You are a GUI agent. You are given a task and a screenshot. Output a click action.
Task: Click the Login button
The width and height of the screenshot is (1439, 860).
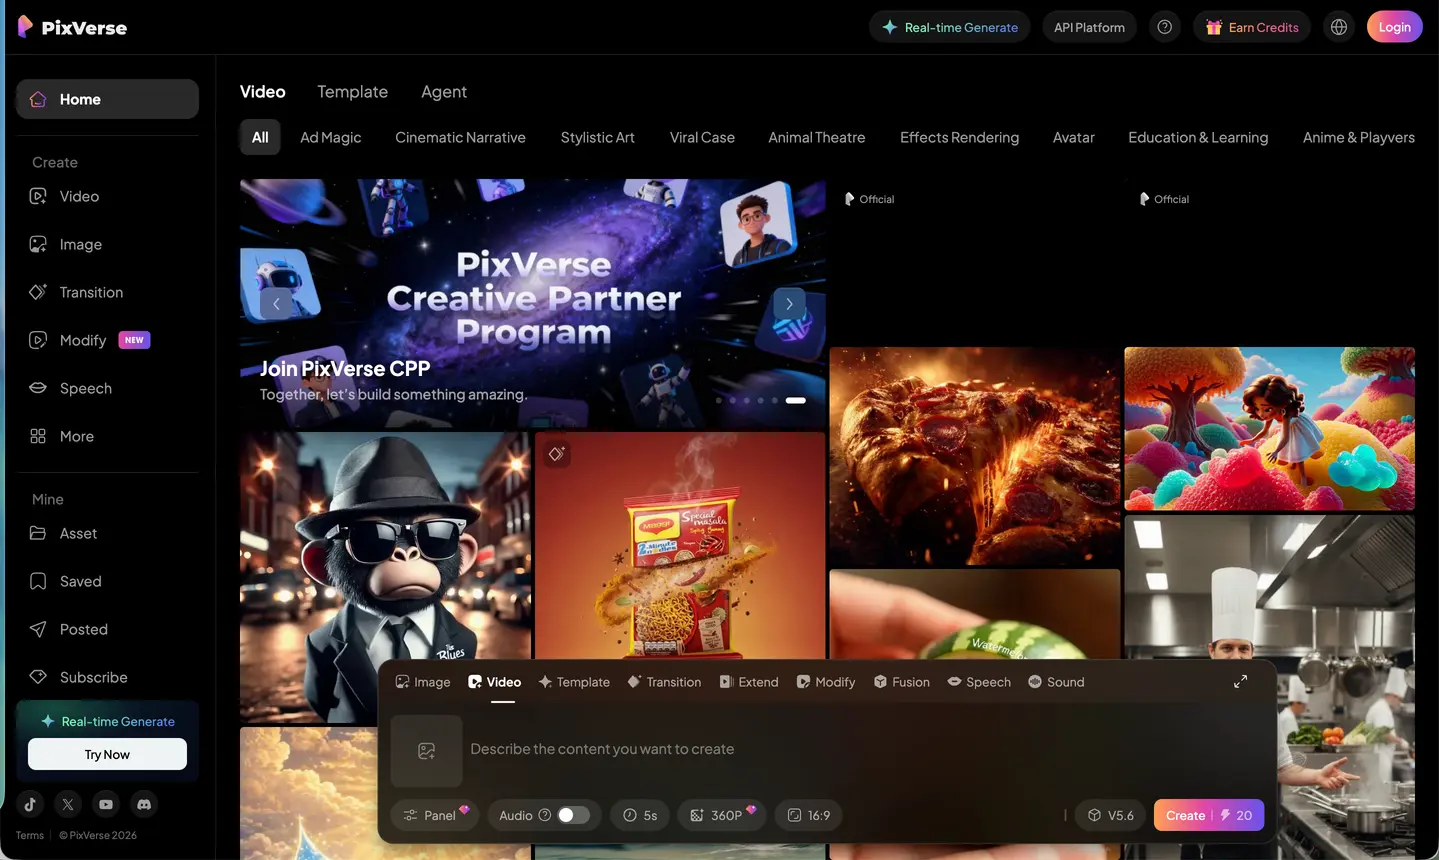pos(1394,27)
